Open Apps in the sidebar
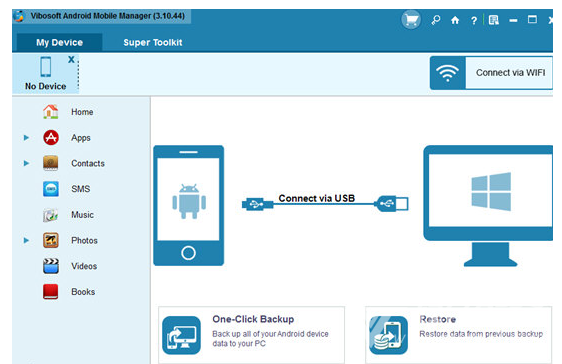 [x=81, y=138]
